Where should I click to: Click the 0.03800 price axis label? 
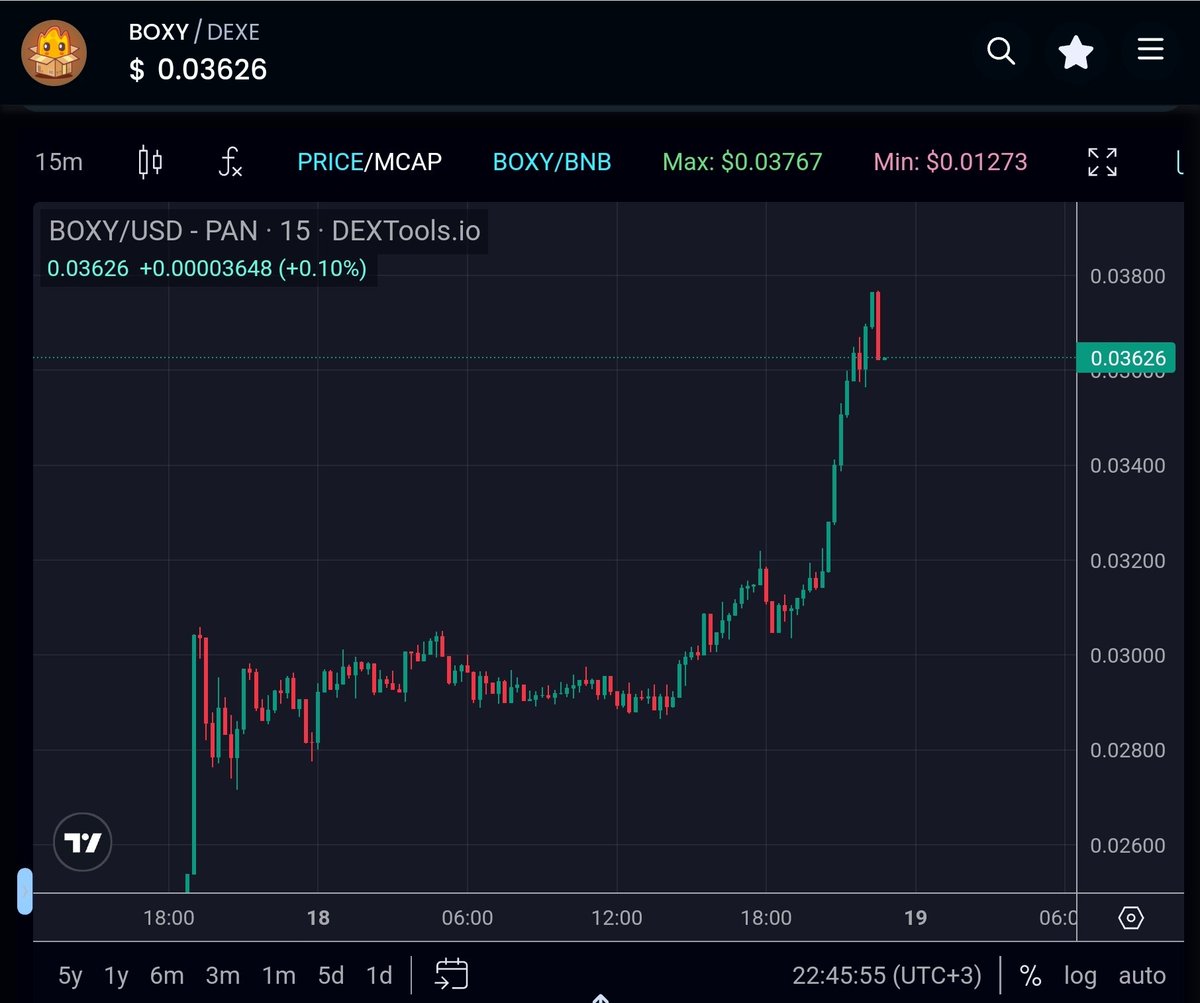pyautogui.click(x=1128, y=276)
